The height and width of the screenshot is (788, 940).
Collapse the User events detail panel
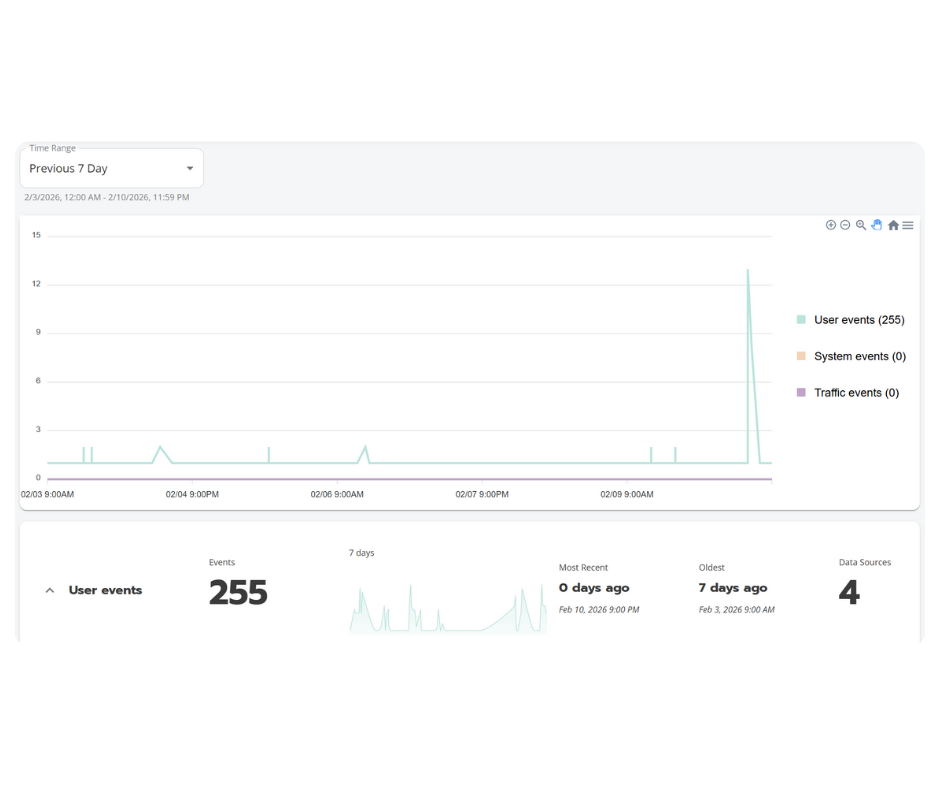[x=50, y=590]
